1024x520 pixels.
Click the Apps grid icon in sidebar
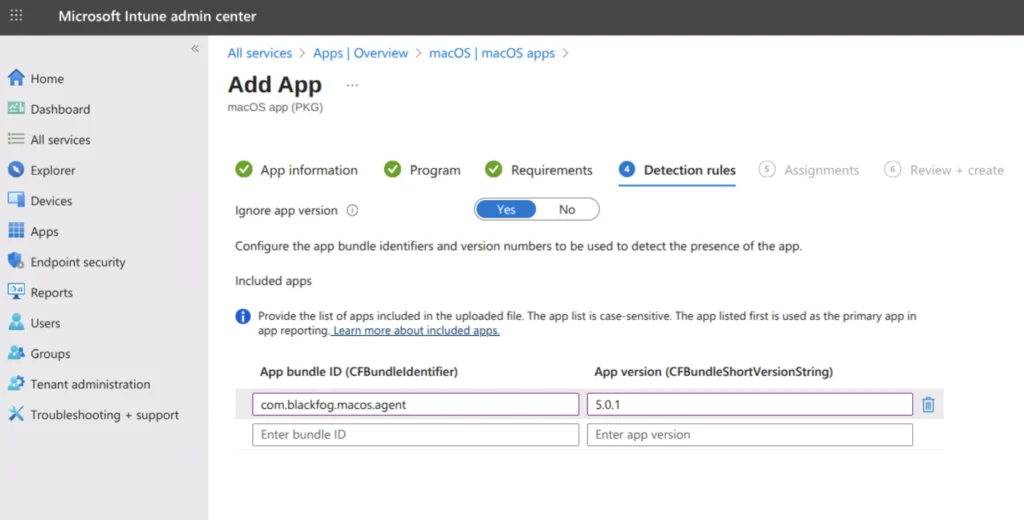point(16,231)
